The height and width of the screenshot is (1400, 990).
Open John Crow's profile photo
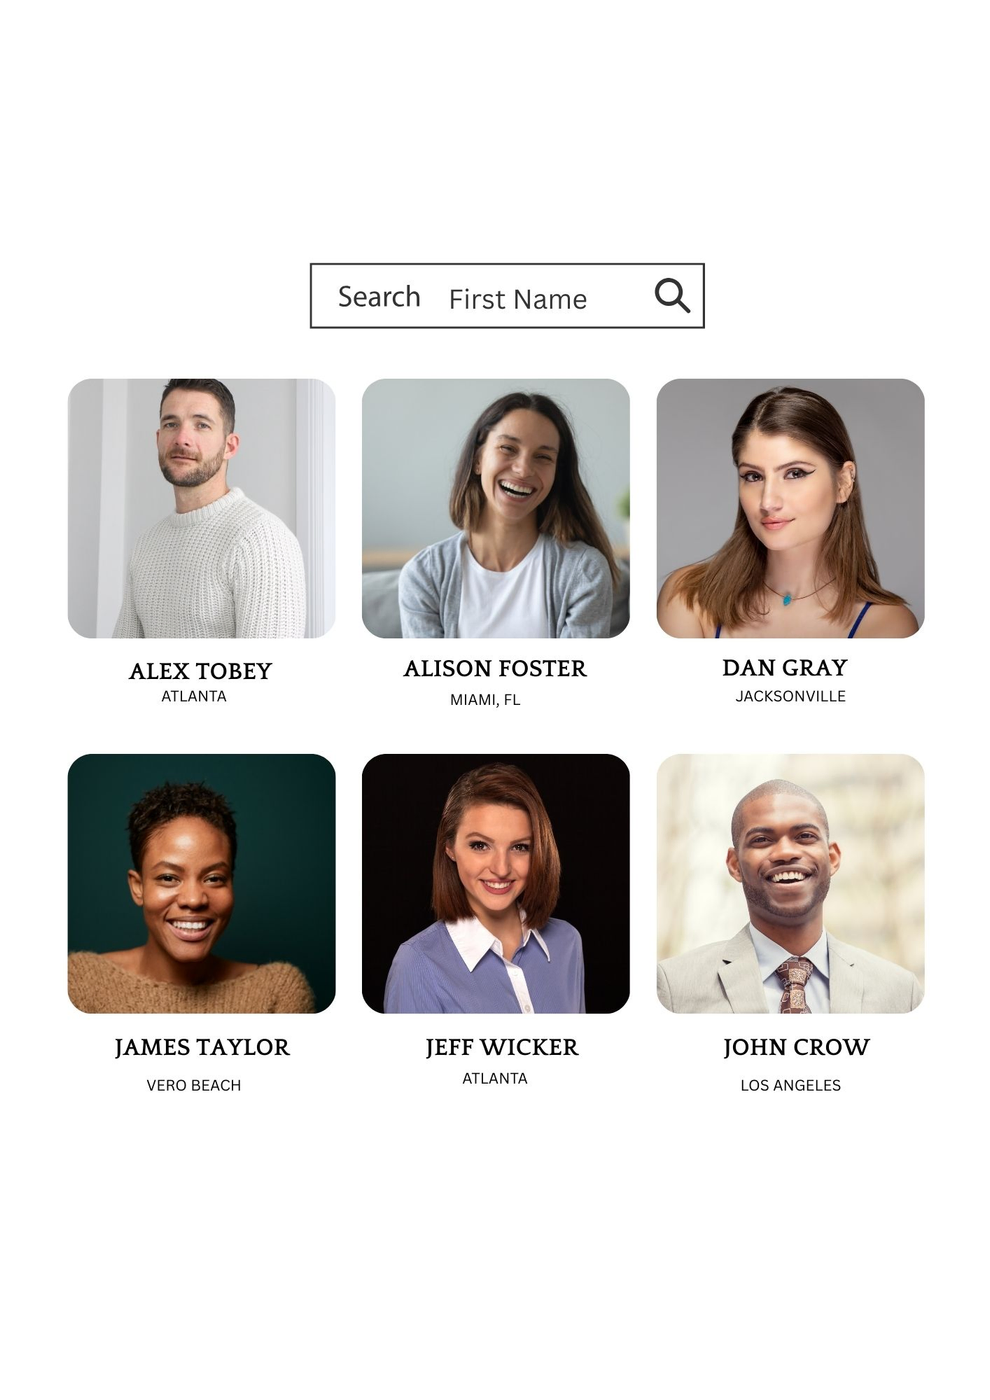pos(790,884)
